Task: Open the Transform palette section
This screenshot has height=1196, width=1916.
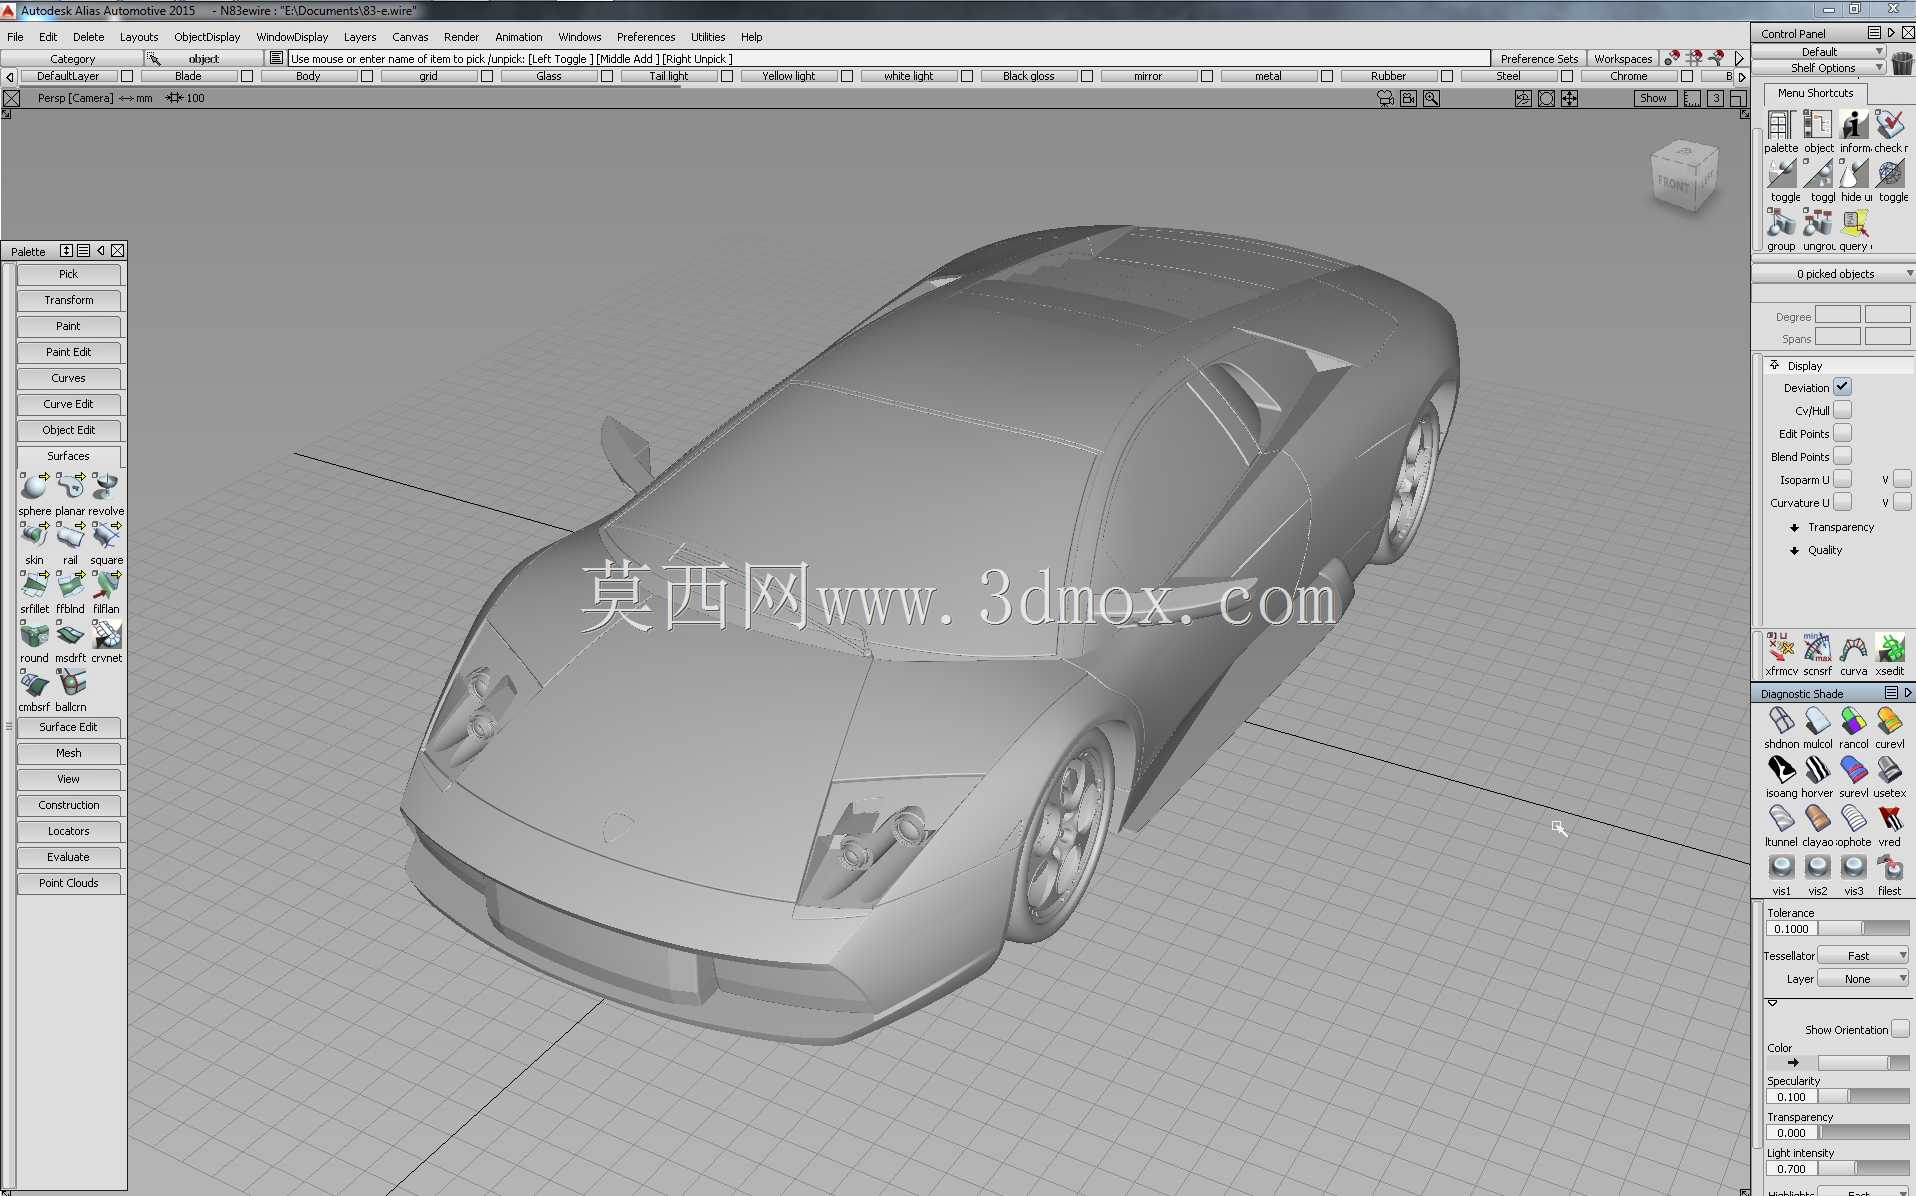Action: (69, 300)
